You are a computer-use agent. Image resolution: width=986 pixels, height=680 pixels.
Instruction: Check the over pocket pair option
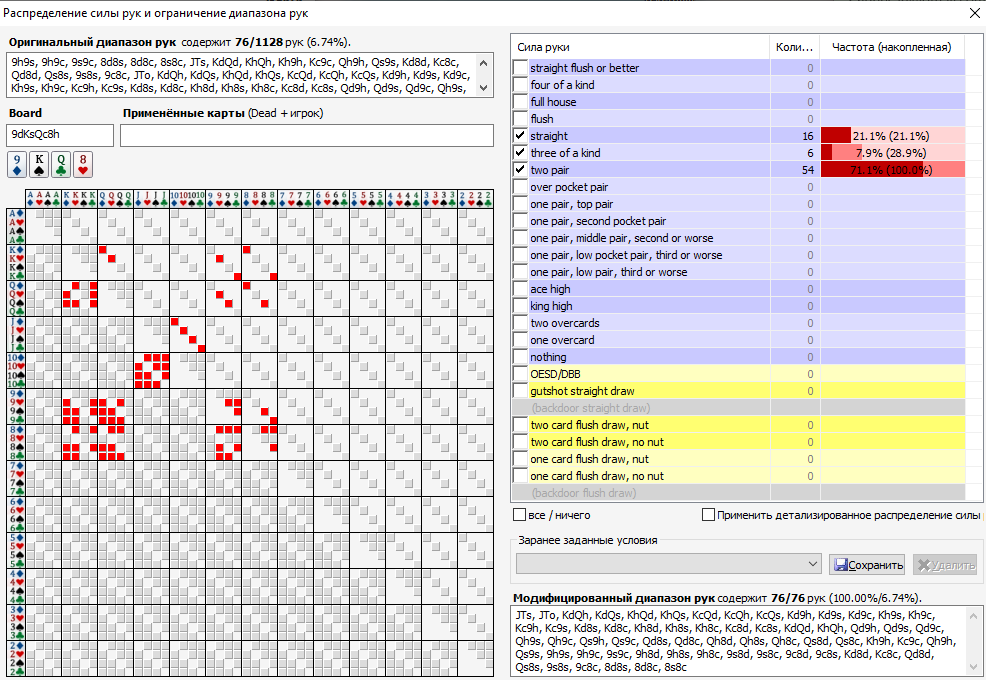click(520, 187)
